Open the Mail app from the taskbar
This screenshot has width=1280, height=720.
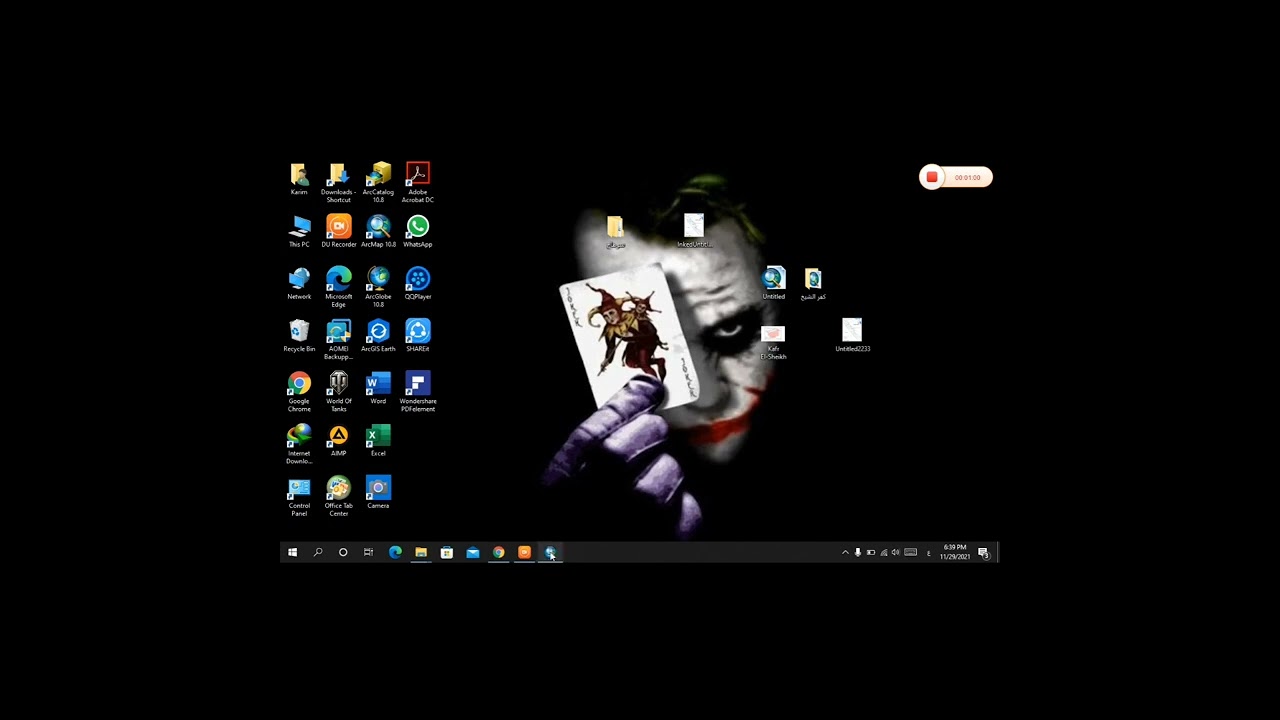point(473,552)
